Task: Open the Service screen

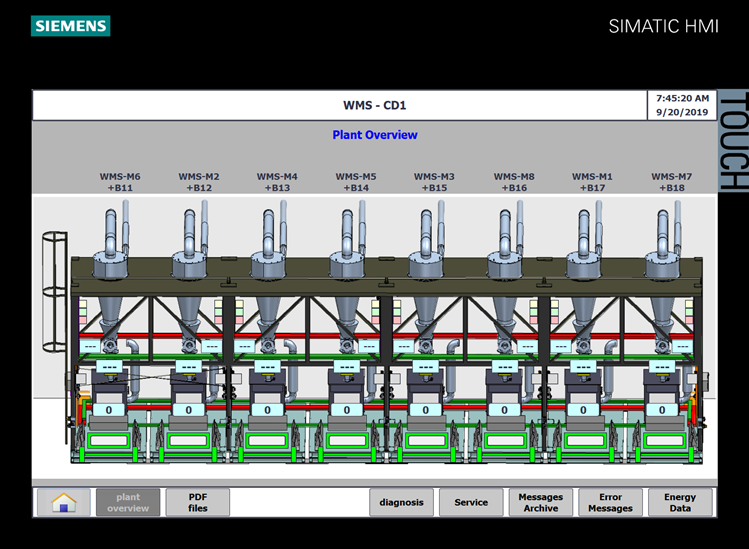Action: pyautogui.click(x=471, y=502)
